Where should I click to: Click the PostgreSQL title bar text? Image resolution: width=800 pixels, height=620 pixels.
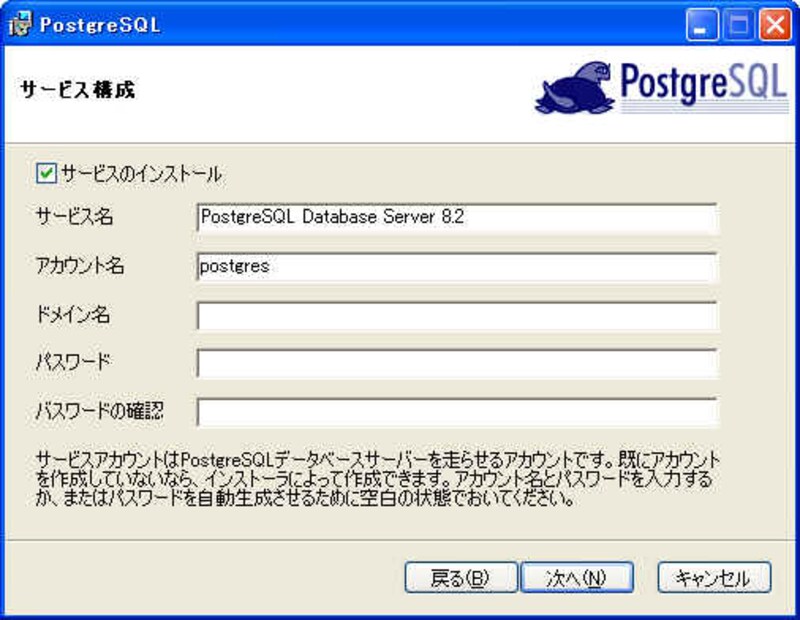click(x=100, y=25)
